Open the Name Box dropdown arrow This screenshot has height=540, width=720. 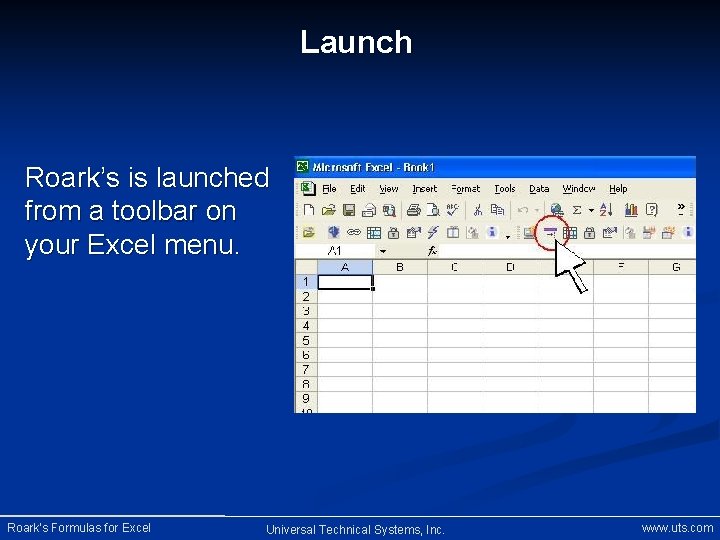[x=382, y=251]
